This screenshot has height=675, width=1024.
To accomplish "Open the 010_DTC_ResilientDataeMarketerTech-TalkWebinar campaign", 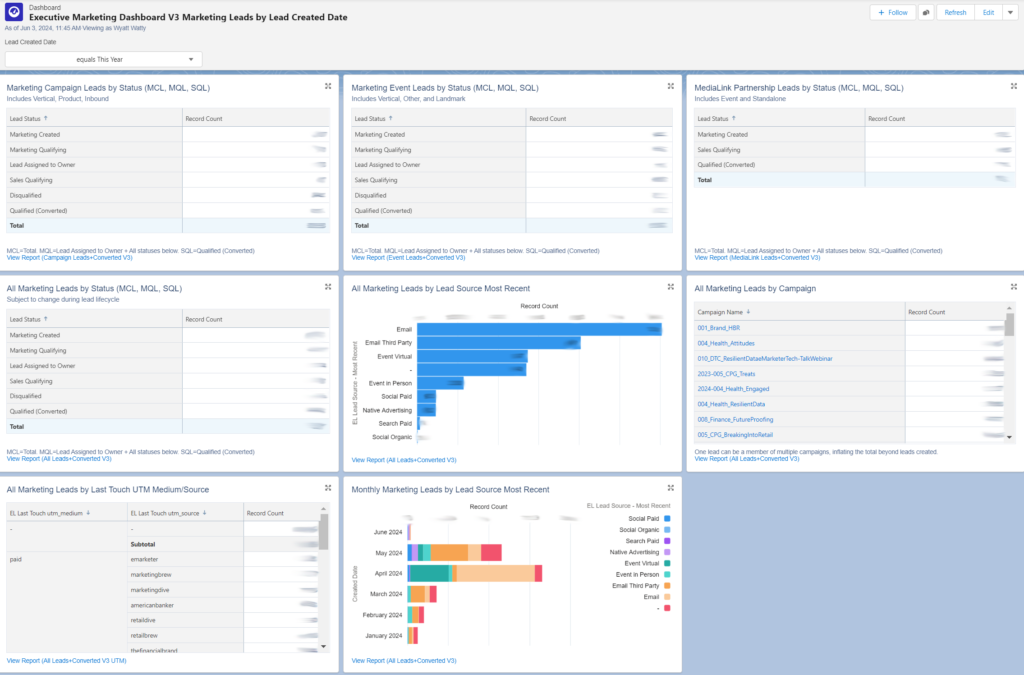I will (765, 358).
